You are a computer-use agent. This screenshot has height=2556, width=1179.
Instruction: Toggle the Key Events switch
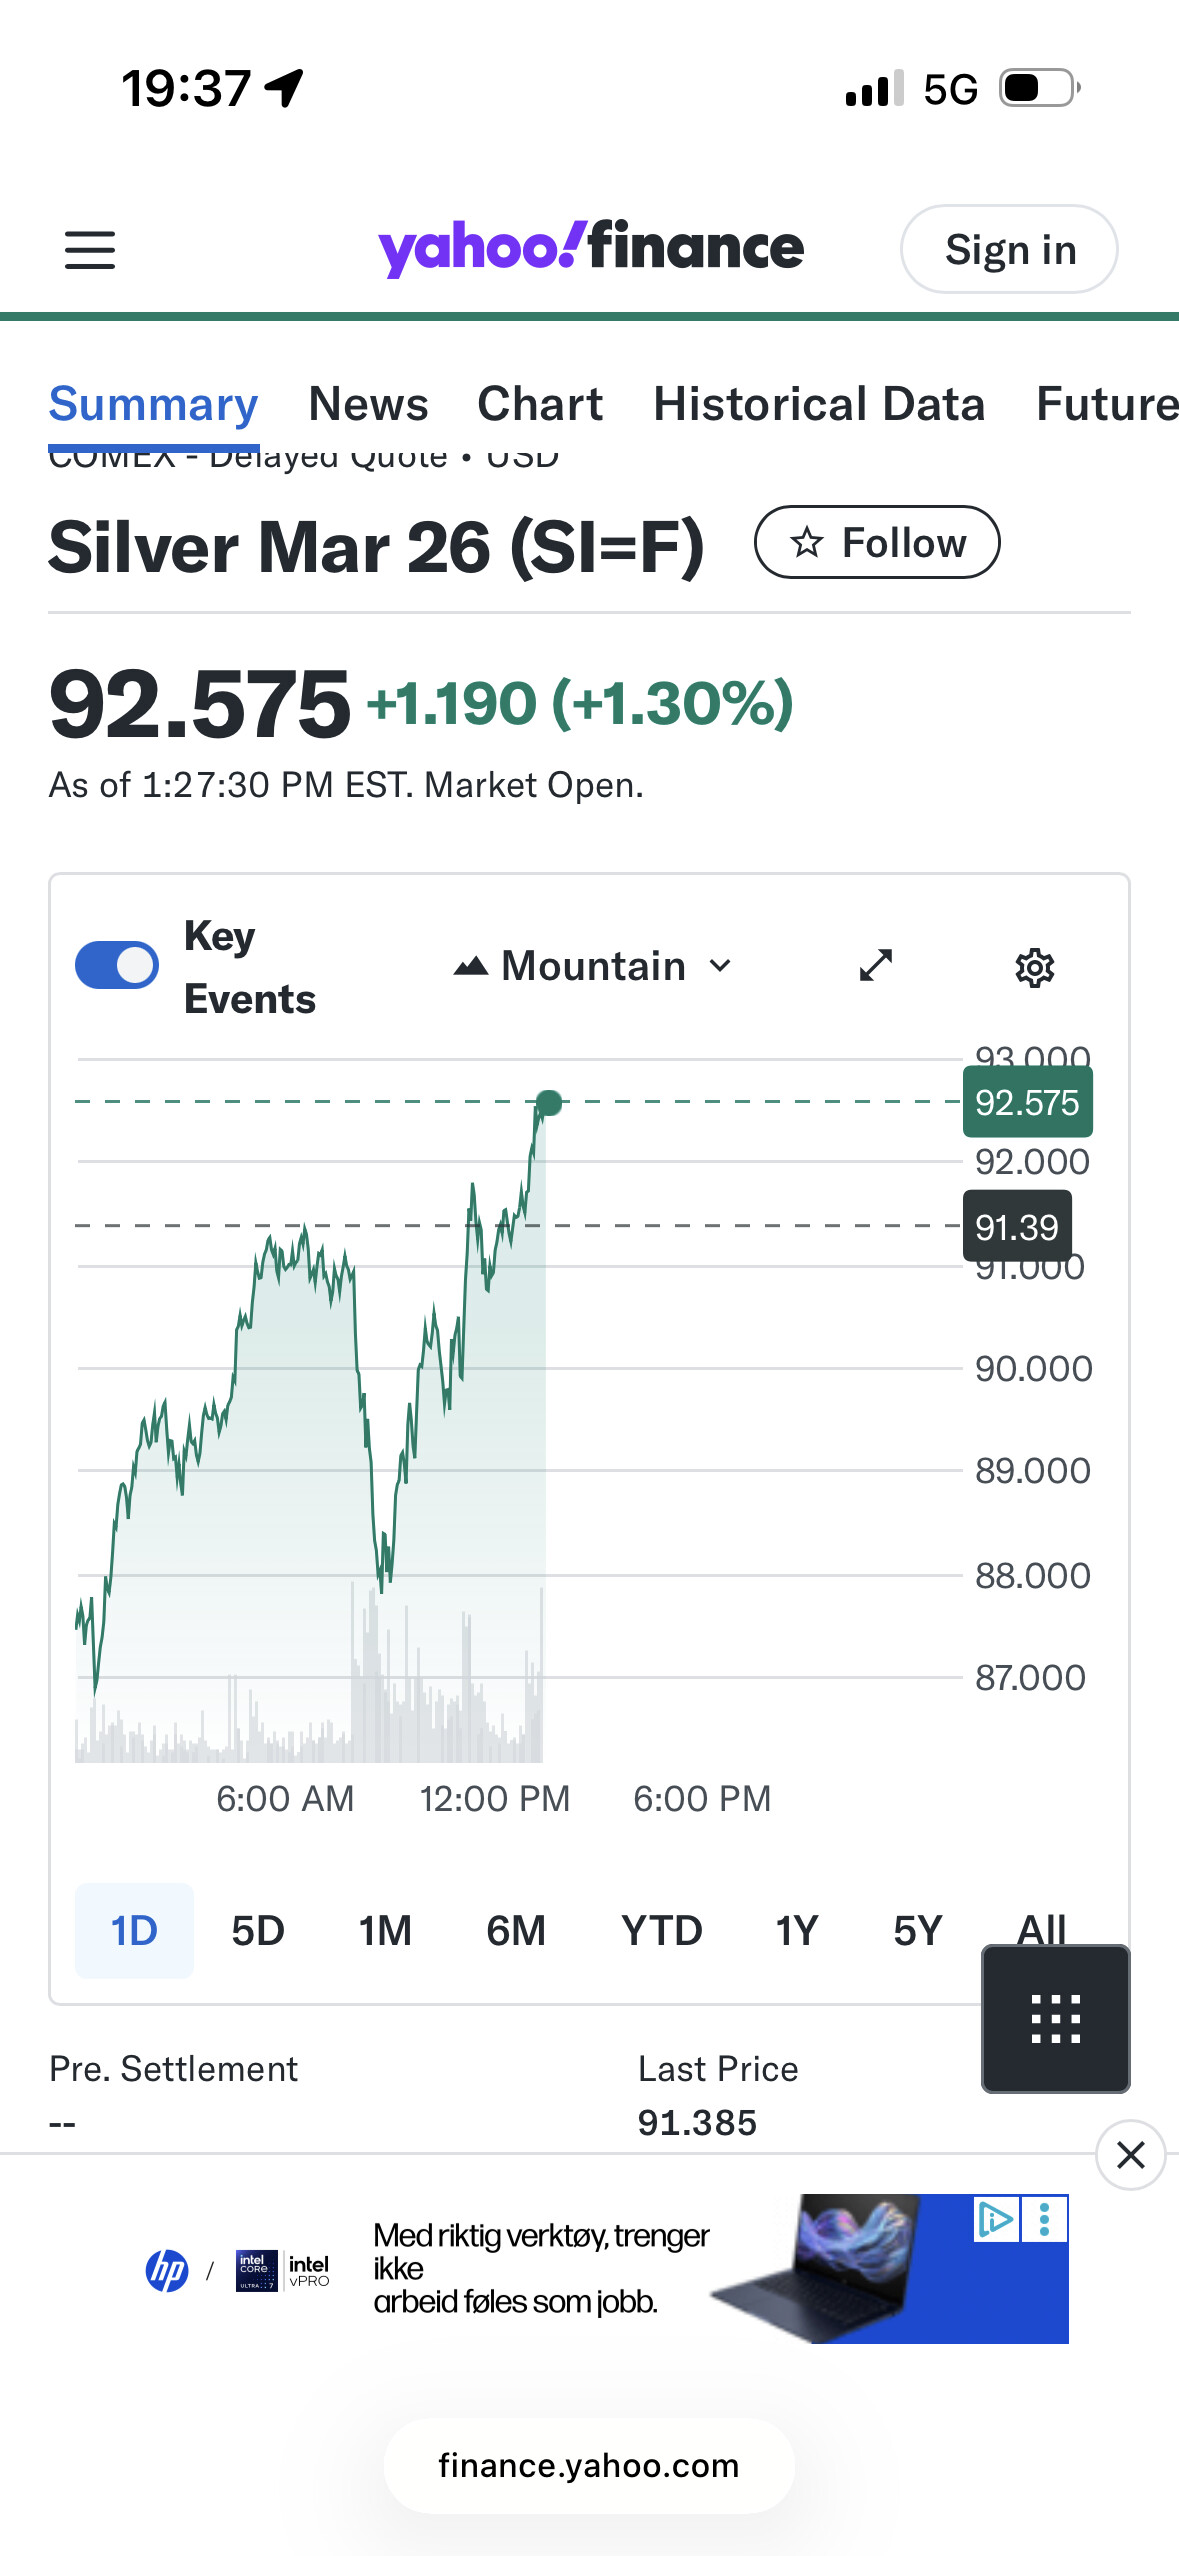click(x=117, y=965)
